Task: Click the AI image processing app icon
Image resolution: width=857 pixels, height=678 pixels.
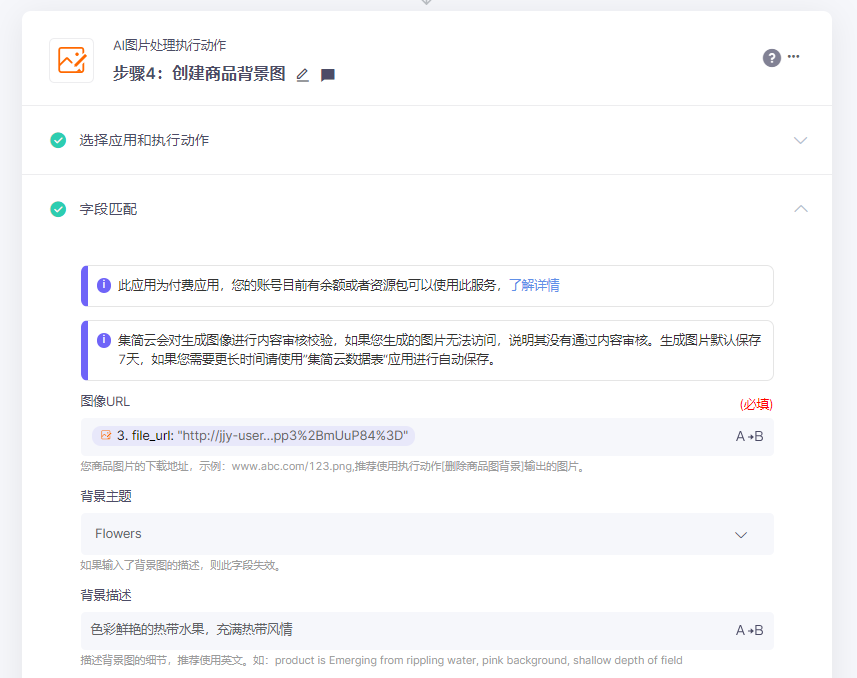Action: (72, 60)
